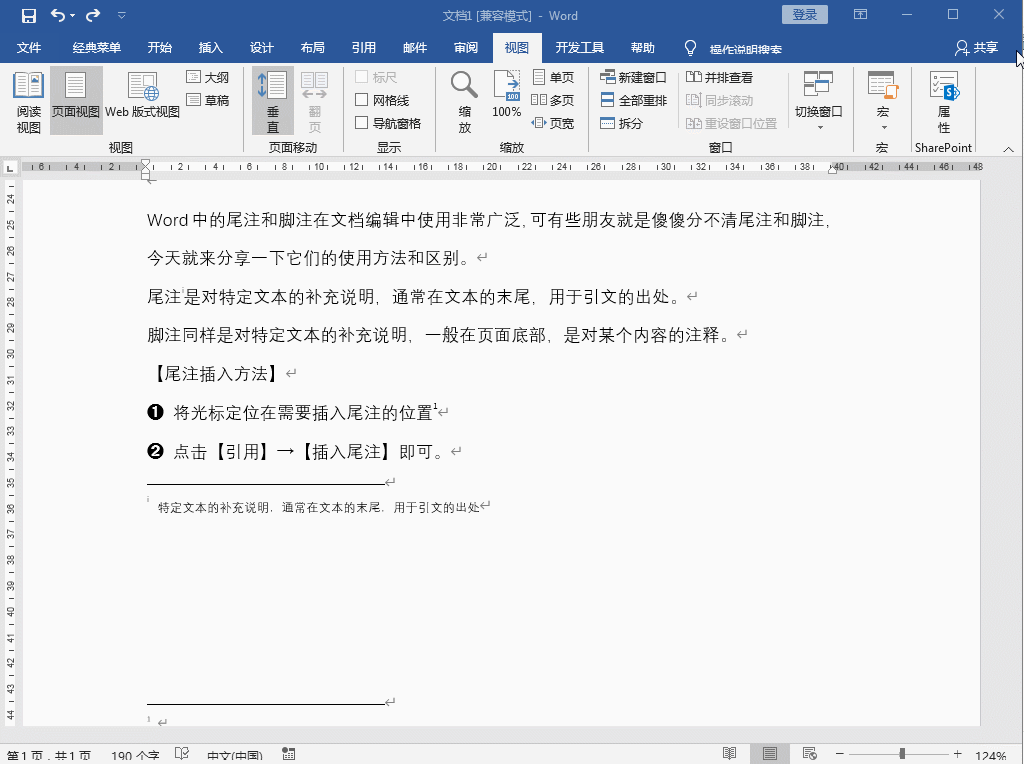Undo the last action
Image resolution: width=1024 pixels, height=764 pixels.
coord(58,15)
